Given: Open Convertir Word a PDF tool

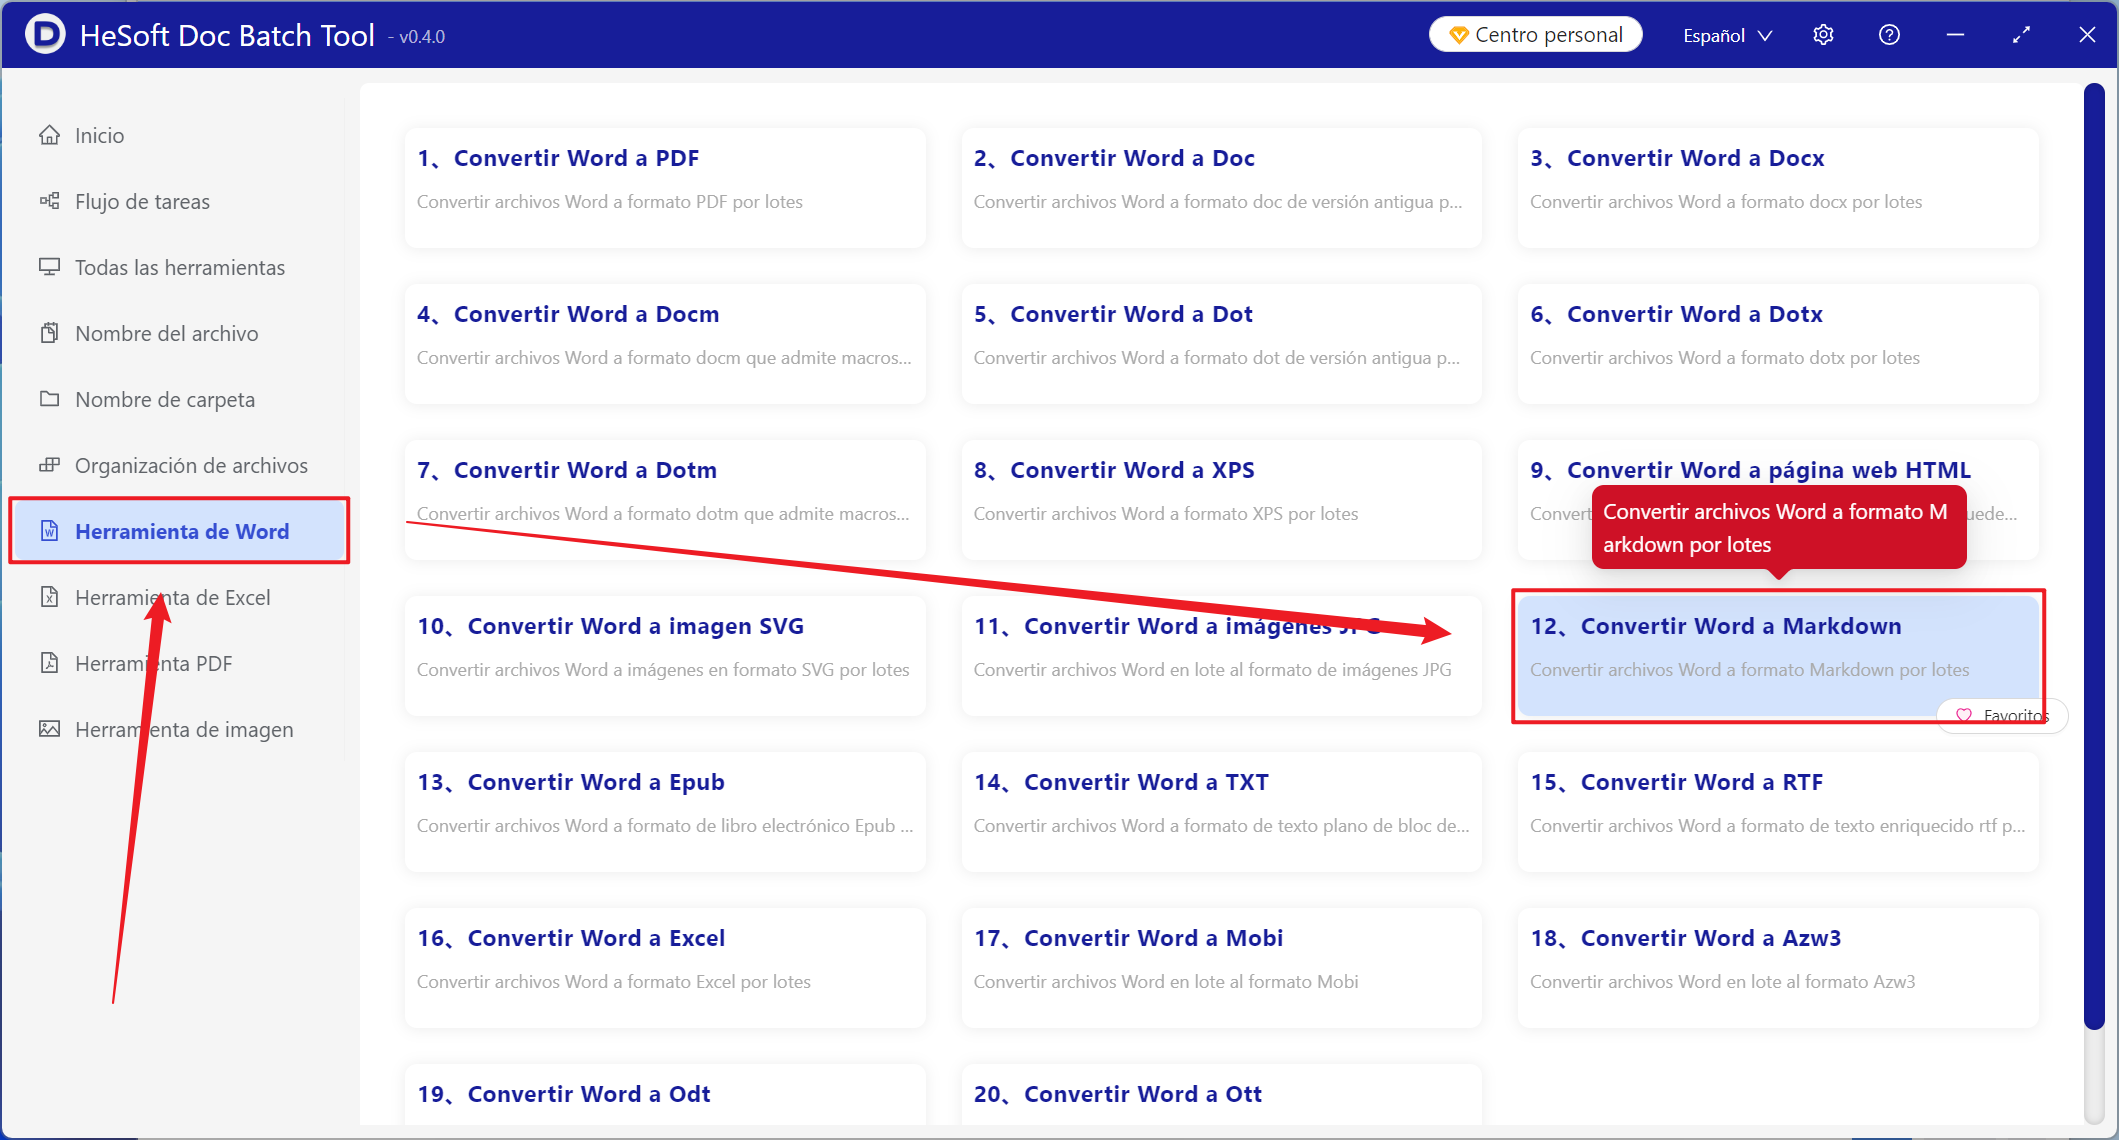Looking at the screenshot, I should click(x=665, y=187).
